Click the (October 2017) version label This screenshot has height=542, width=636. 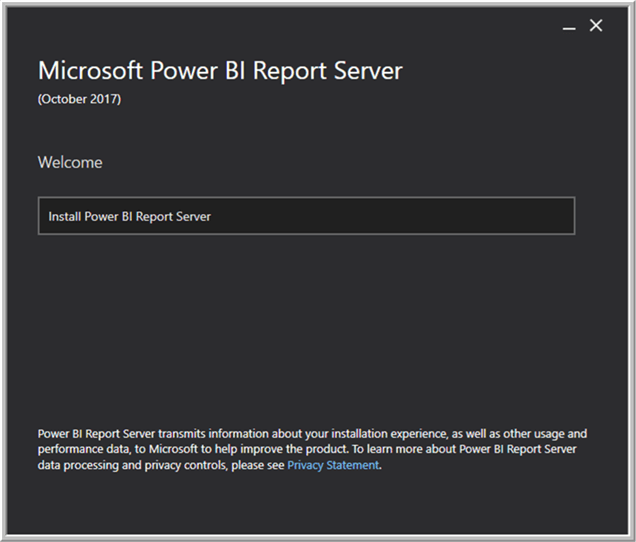pyautogui.click(x=79, y=99)
